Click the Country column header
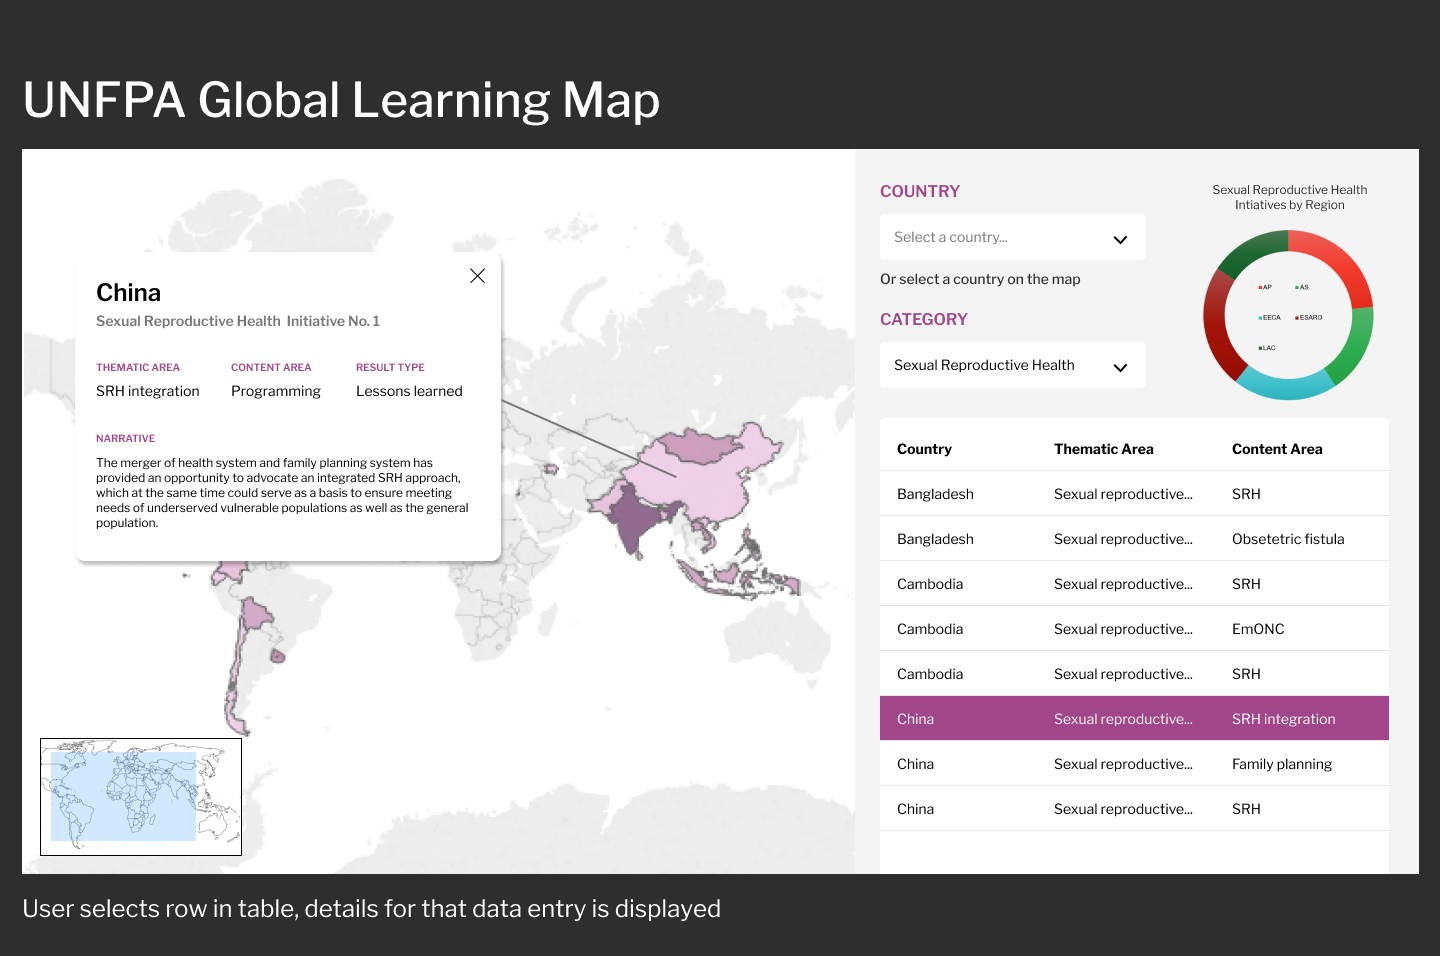The image size is (1440, 956). coord(924,449)
